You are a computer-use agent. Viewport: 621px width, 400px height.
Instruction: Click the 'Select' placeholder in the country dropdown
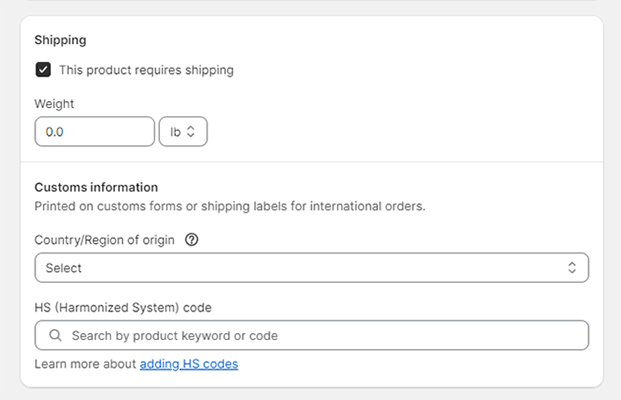point(64,268)
